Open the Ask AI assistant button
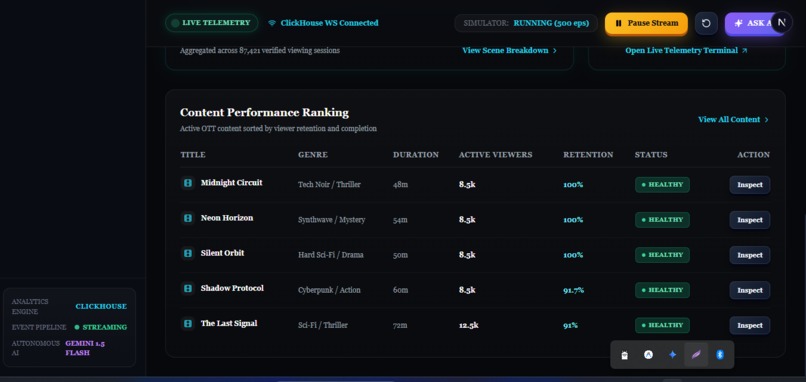This screenshot has width=806, height=382. click(754, 23)
